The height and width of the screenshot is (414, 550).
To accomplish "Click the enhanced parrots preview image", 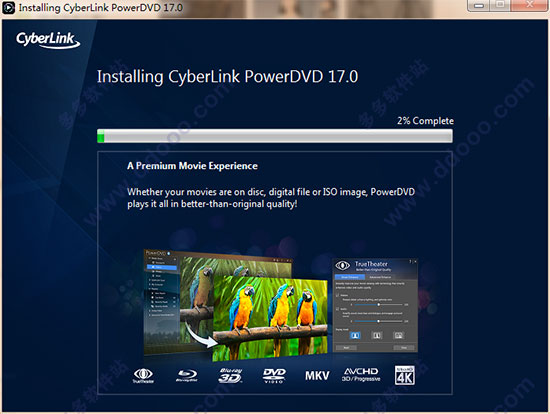I will point(270,319).
